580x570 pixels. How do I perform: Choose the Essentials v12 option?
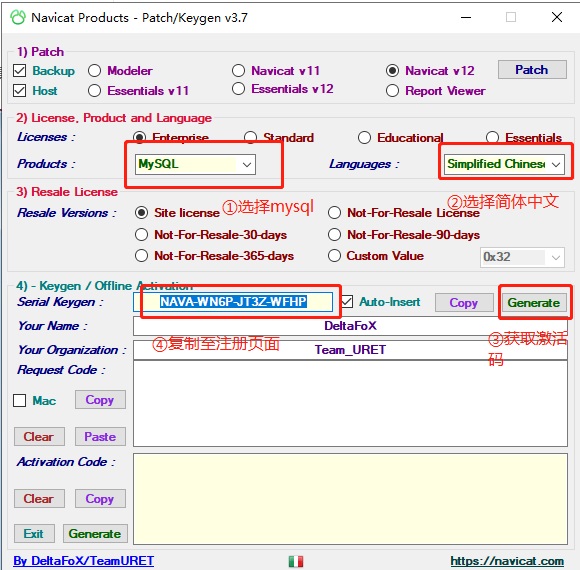(238, 88)
